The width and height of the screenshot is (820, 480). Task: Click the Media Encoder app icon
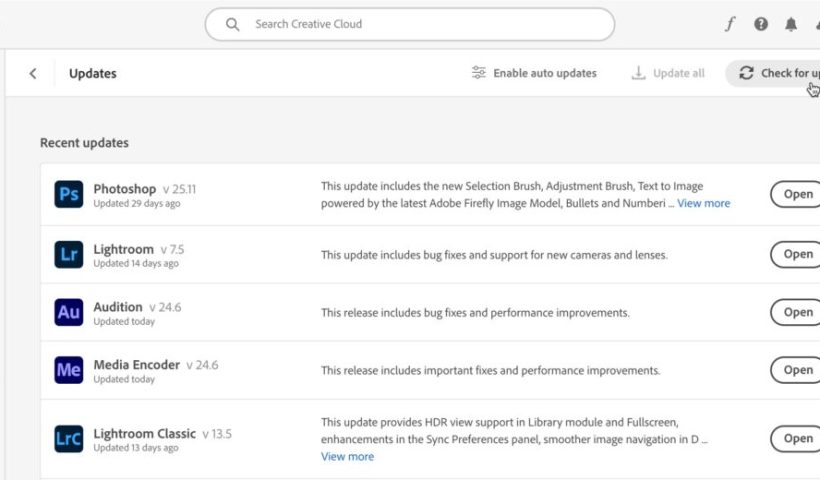[69, 371]
